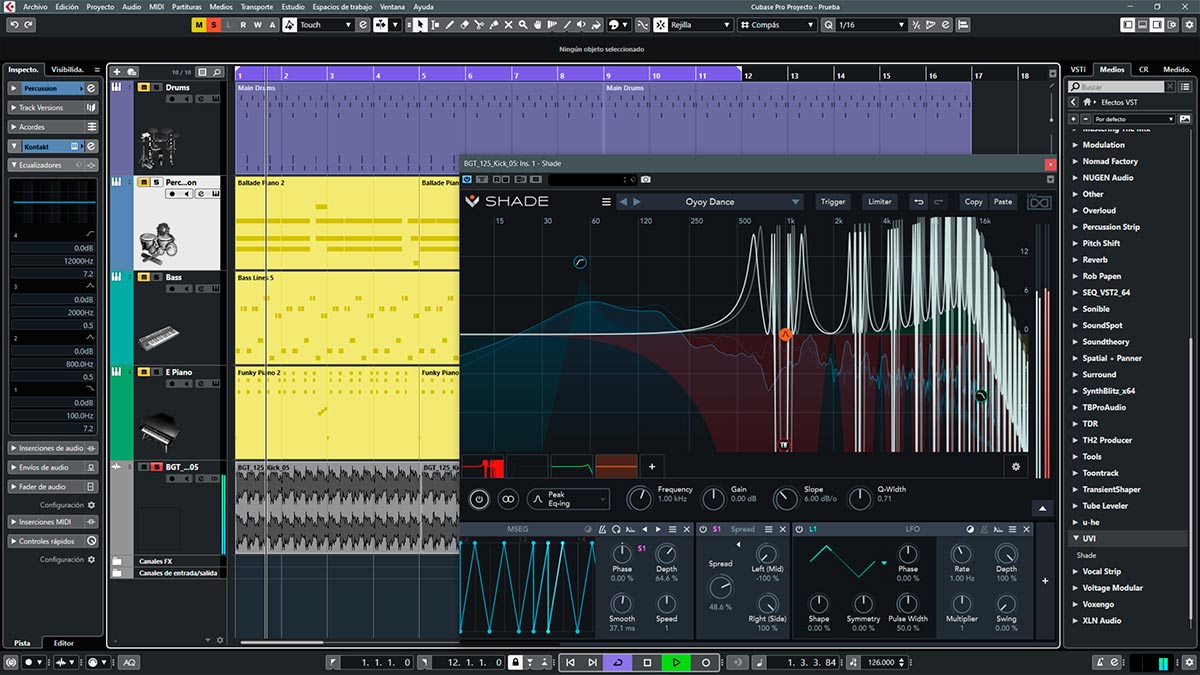
Task: Open the Ayuda menu
Action: coord(424,6)
